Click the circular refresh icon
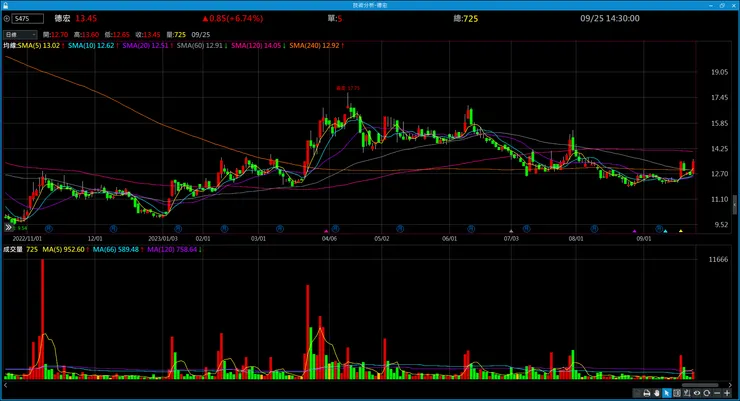 pyautogui.click(x=706, y=393)
